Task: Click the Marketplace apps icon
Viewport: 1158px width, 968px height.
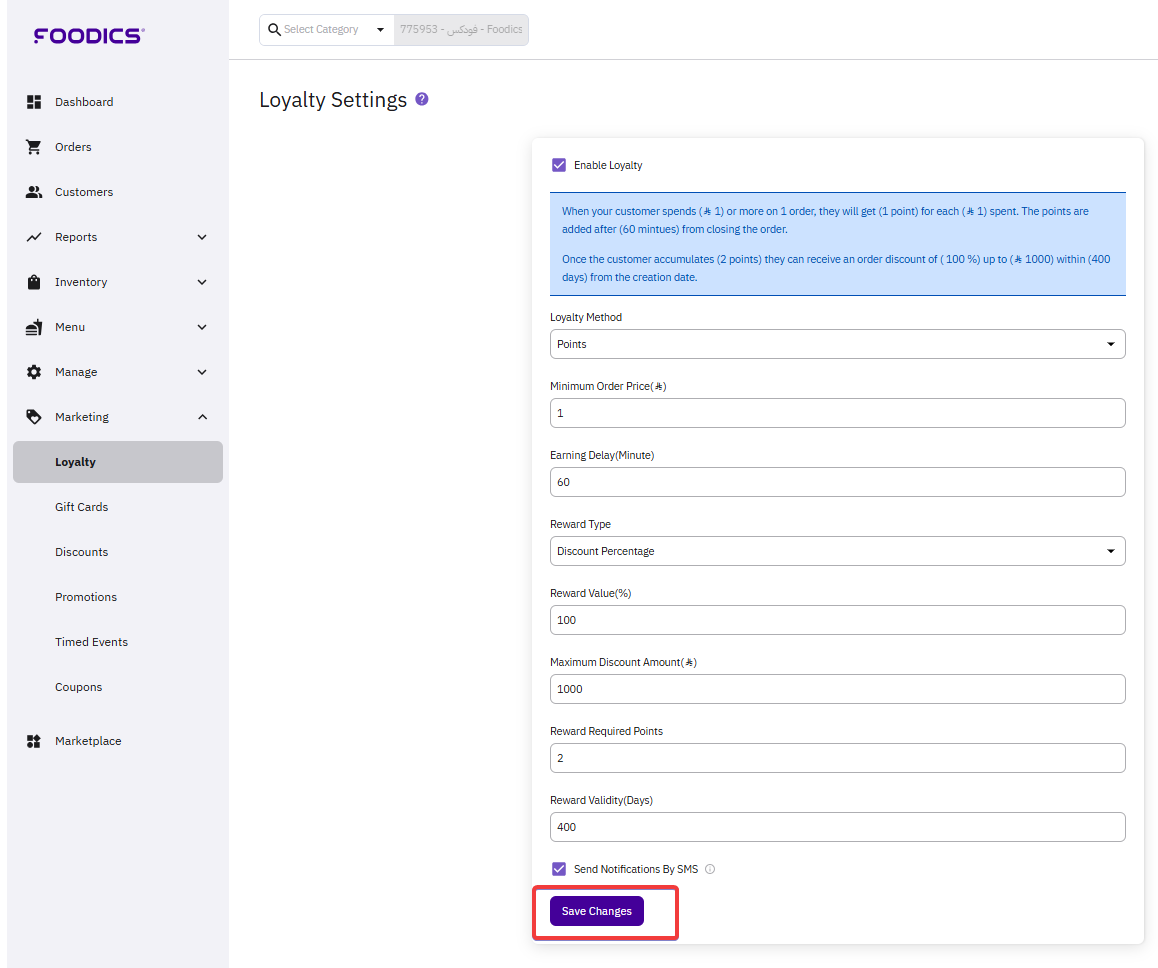Action: click(34, 741)
